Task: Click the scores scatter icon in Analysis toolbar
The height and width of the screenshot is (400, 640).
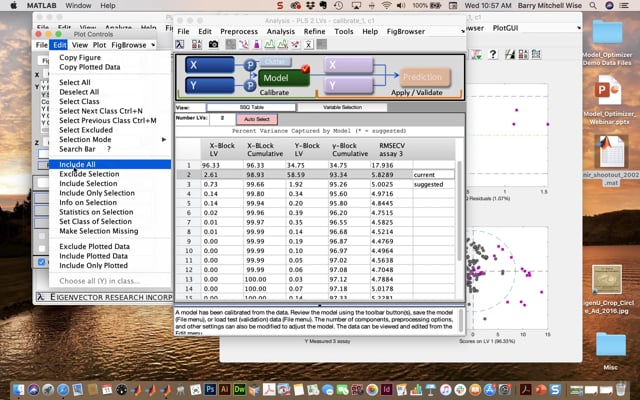Action: pyautogui.click(x=295, y=44)
